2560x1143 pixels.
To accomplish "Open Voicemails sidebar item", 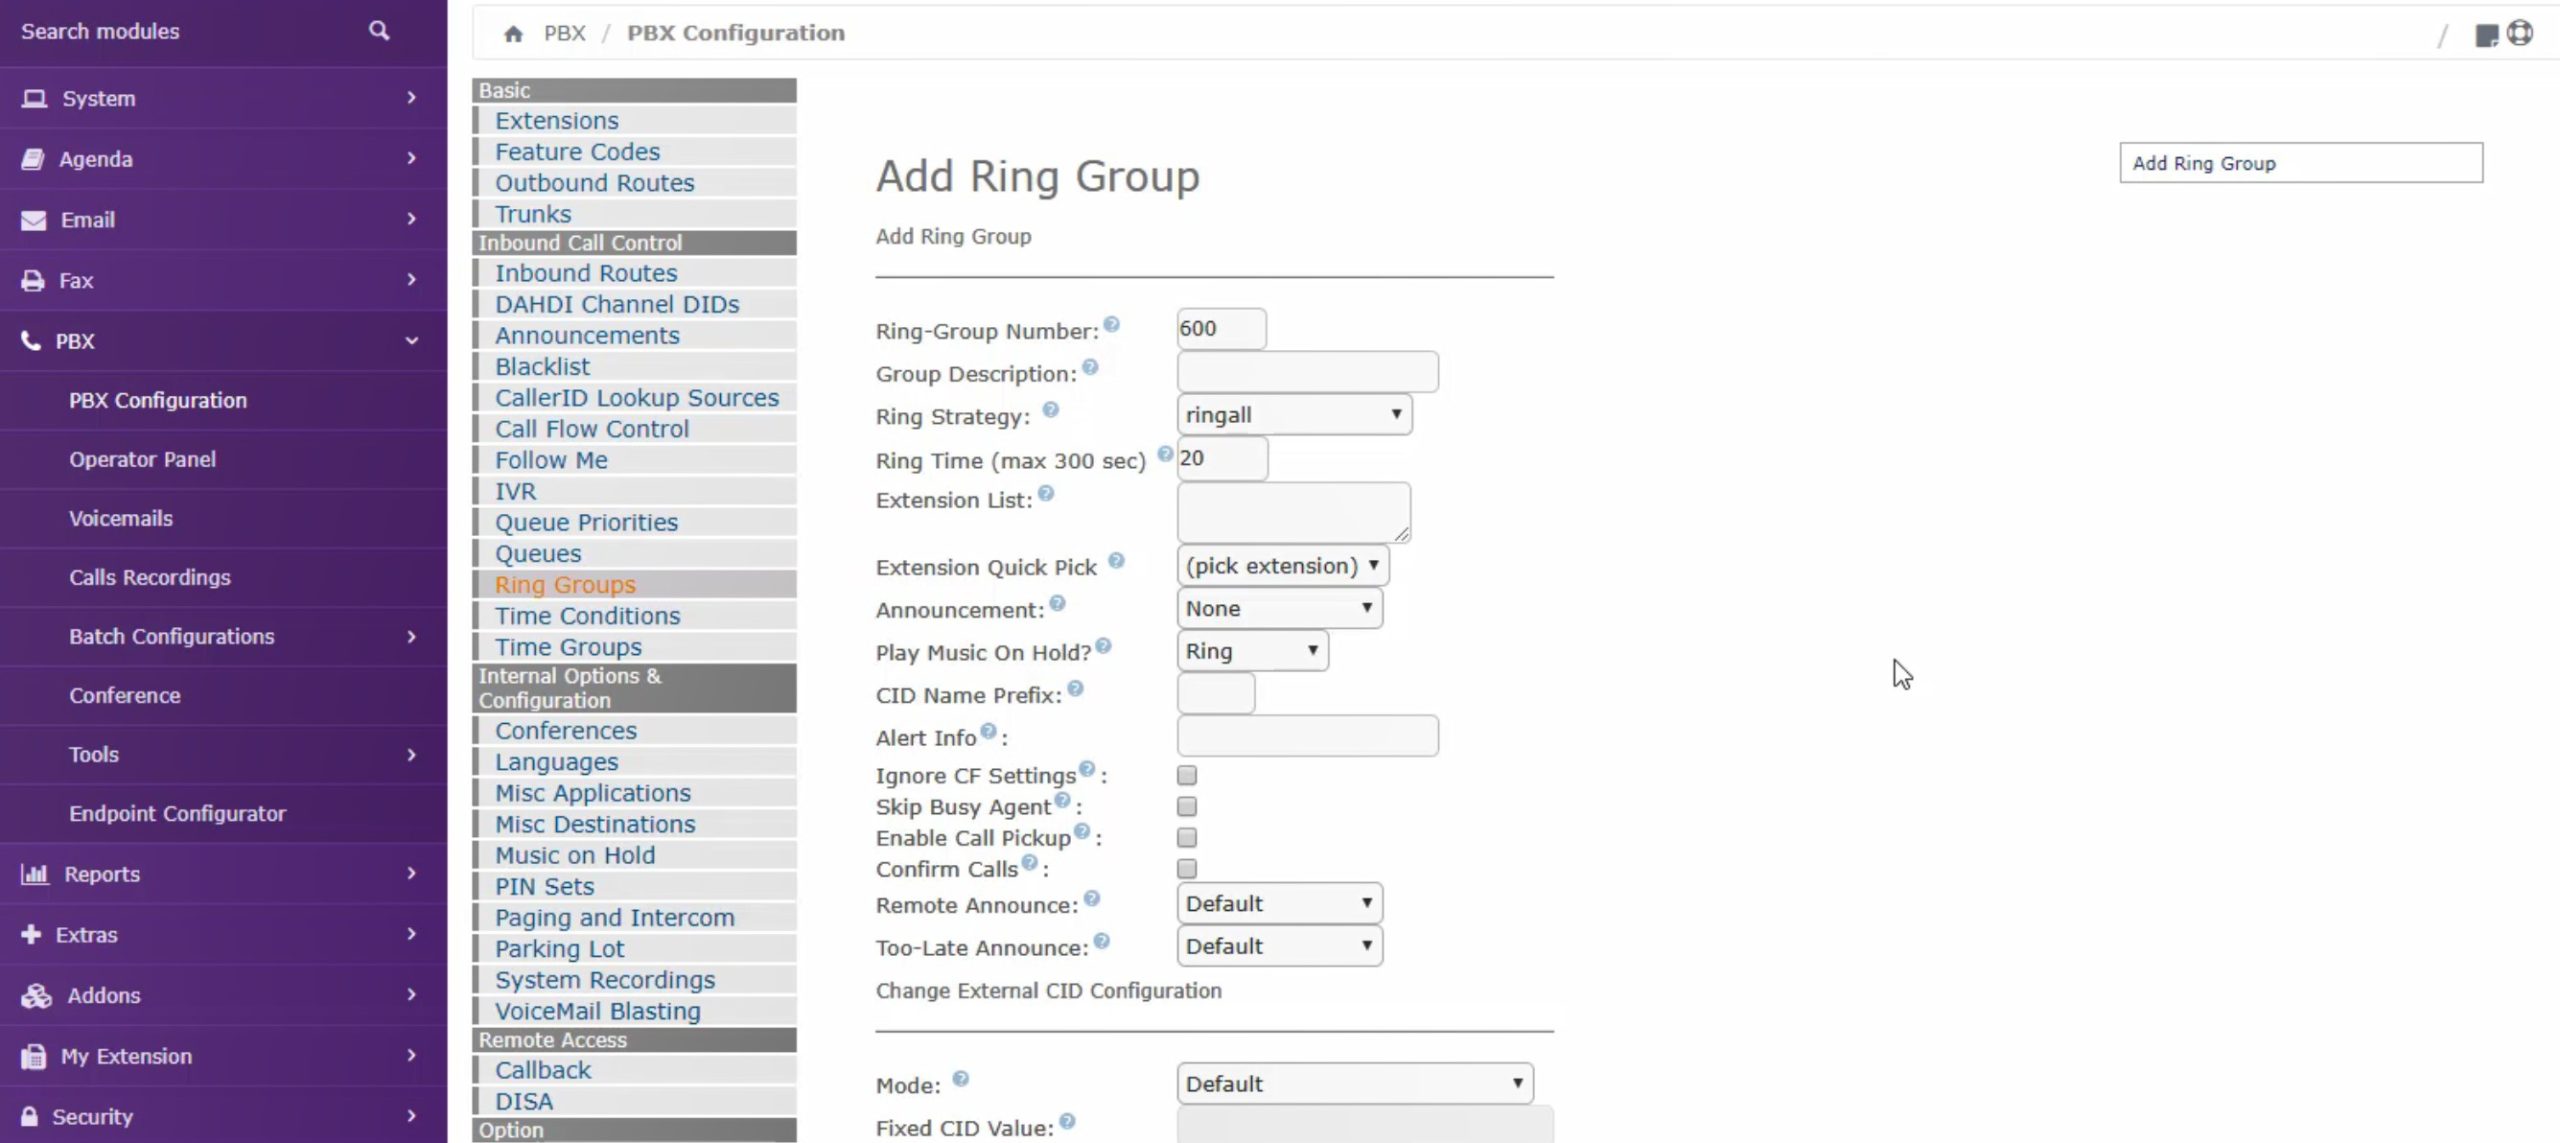I will click(121, 519).
